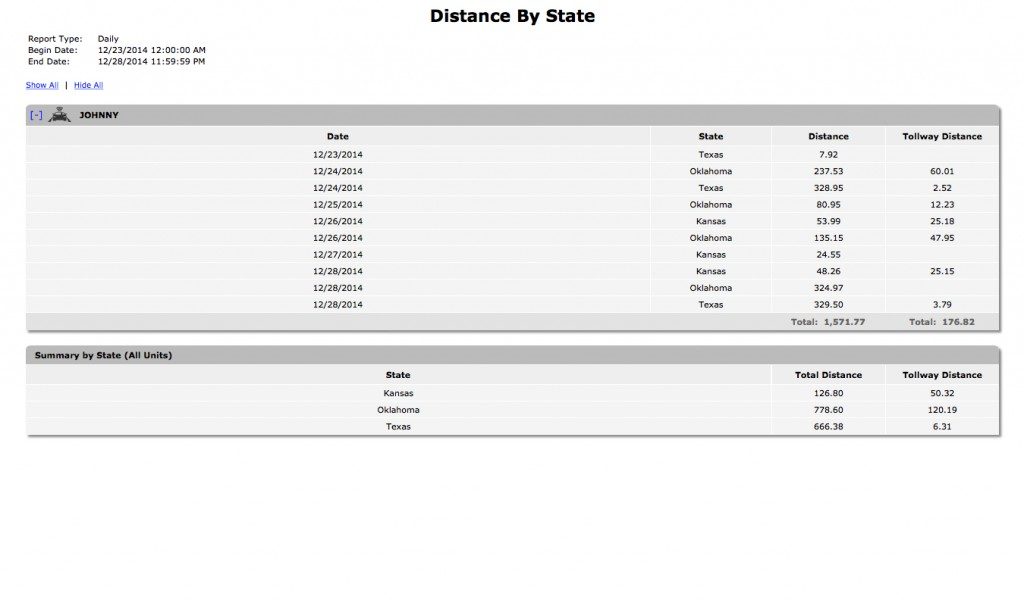Select Kansas in the summary table
Screen dimensions: 1024x606
398,393
